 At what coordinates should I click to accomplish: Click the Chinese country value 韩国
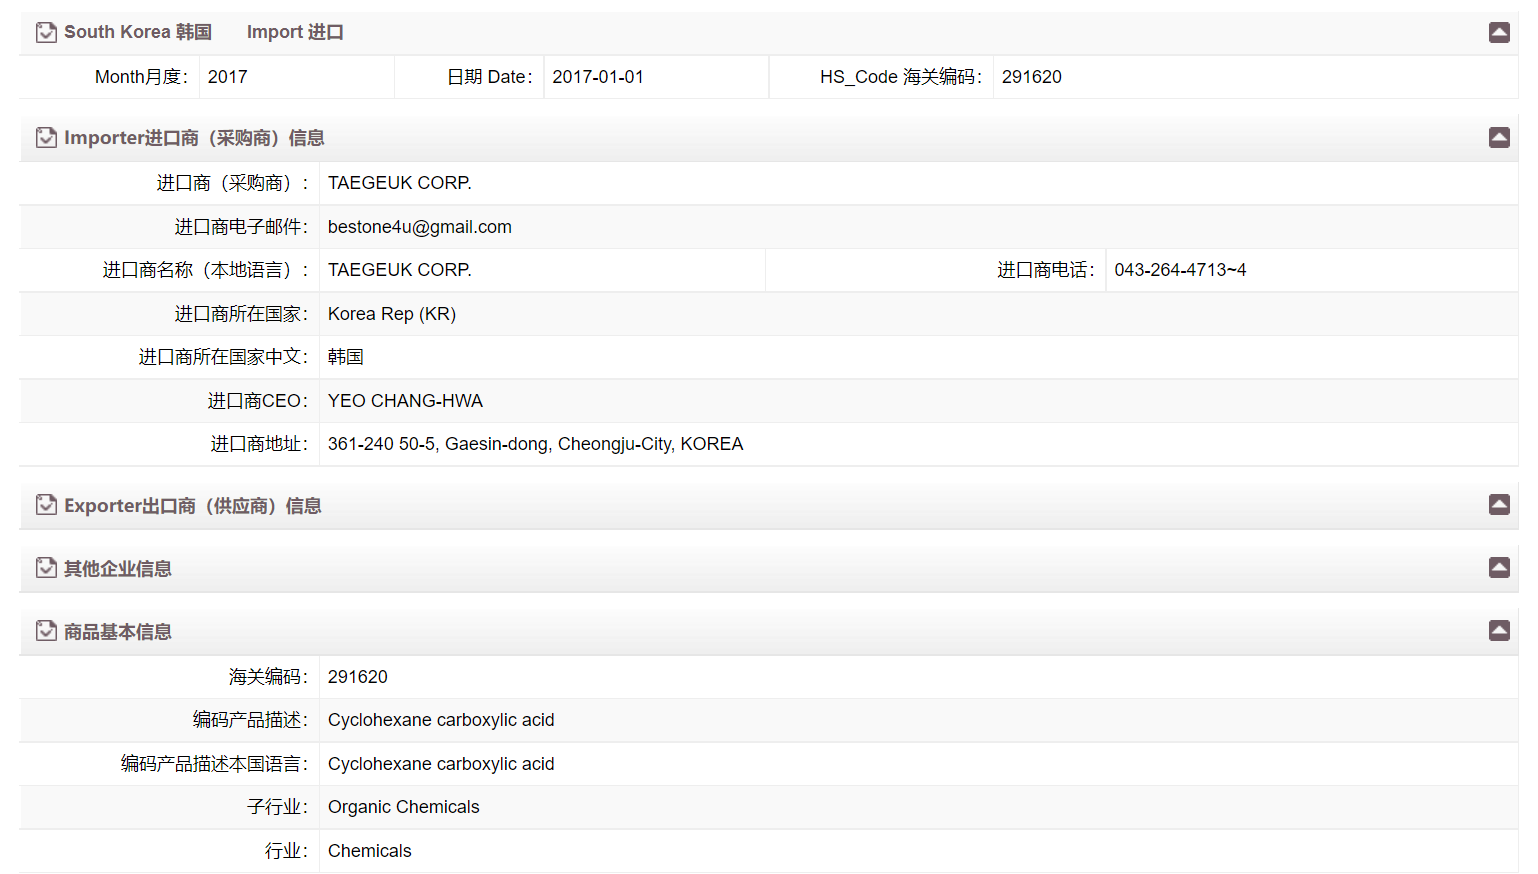[346, 357]
